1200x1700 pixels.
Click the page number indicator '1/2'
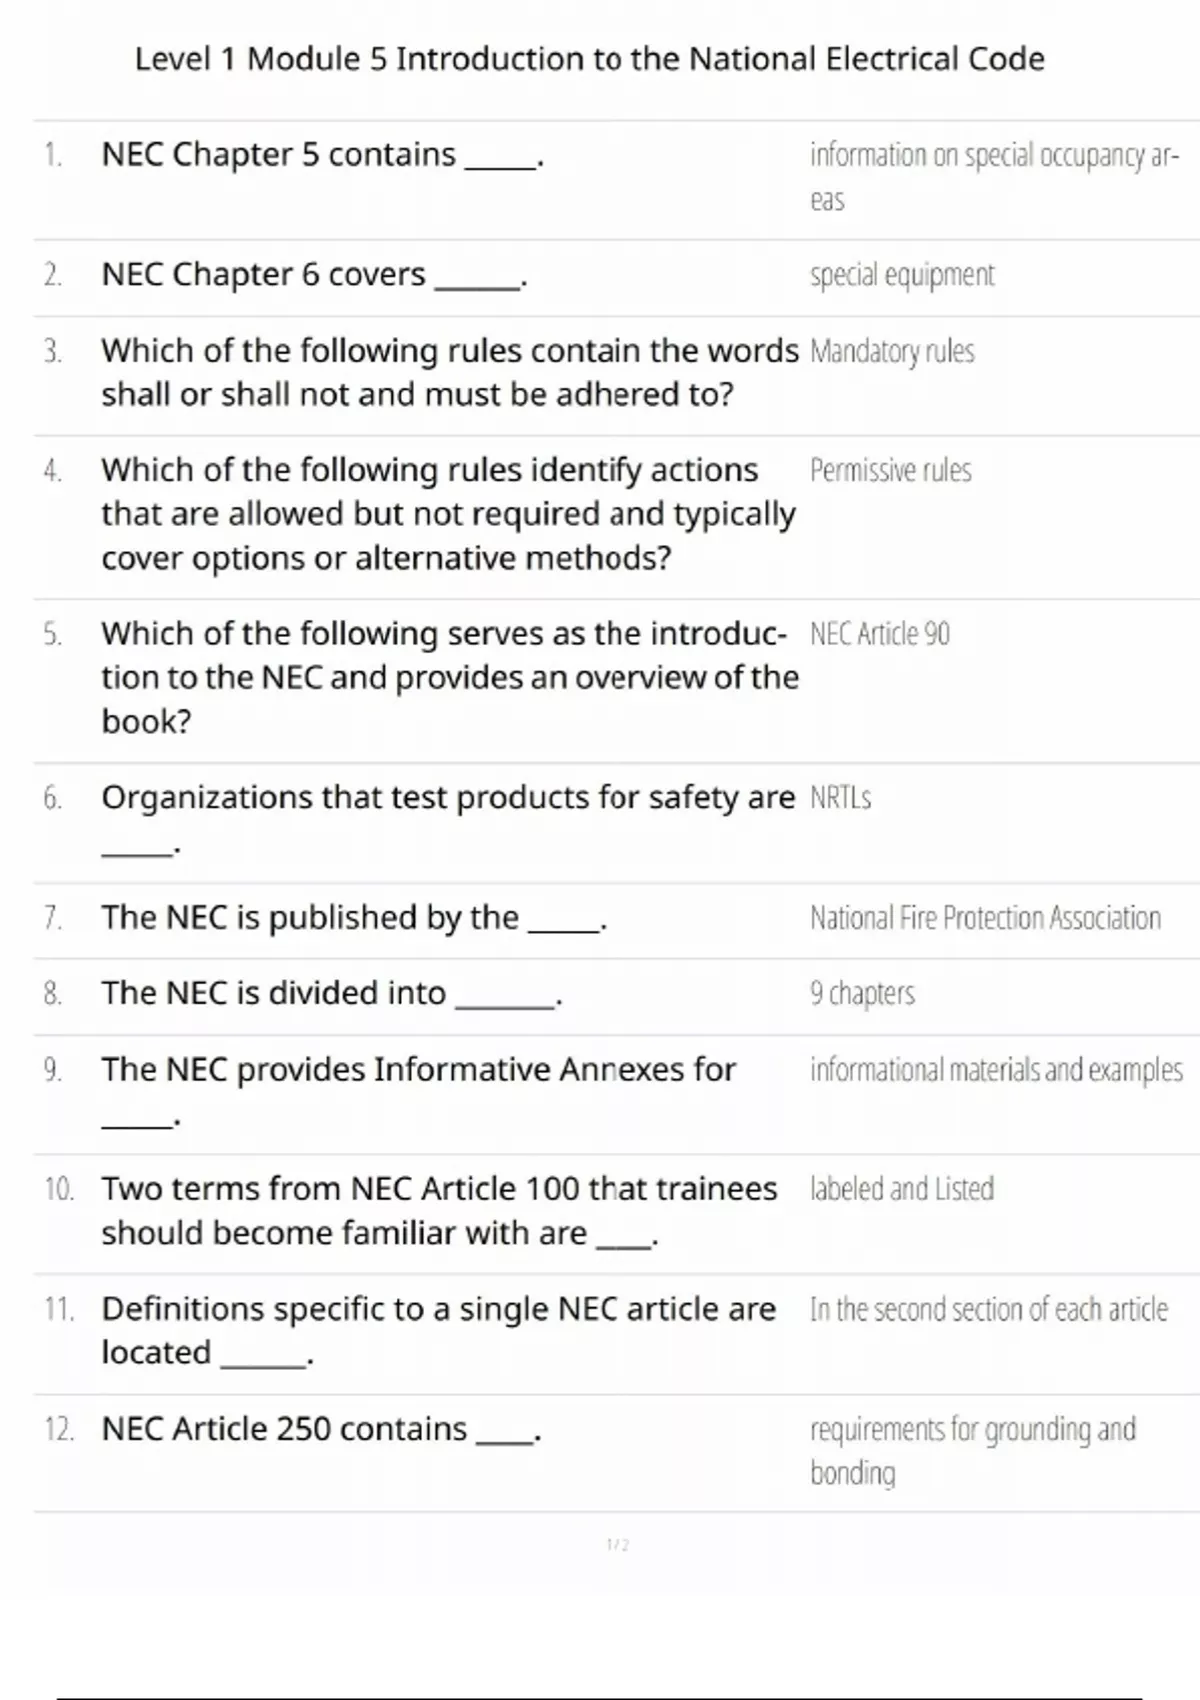[x=617, y=1545]
